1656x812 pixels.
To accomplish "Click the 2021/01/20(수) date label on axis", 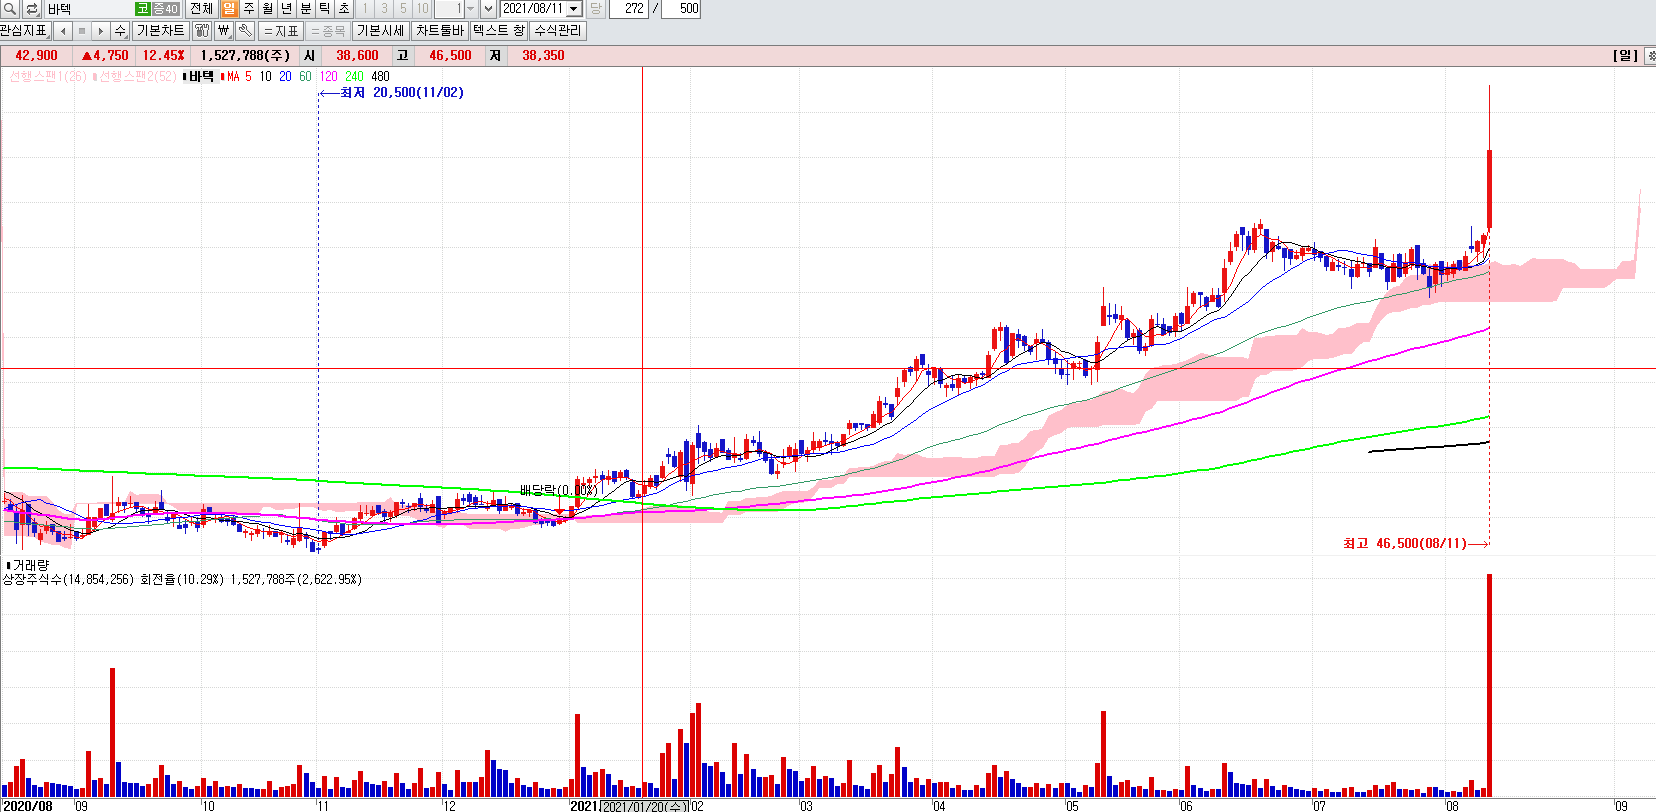I will [645, 806].
